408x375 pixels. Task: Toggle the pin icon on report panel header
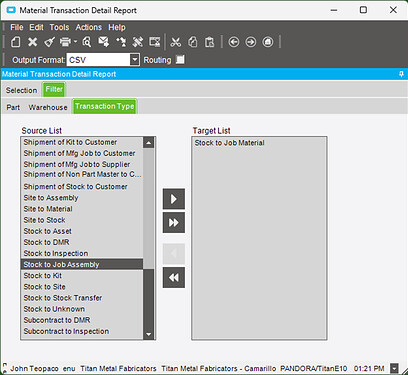[x=401, y=74]
